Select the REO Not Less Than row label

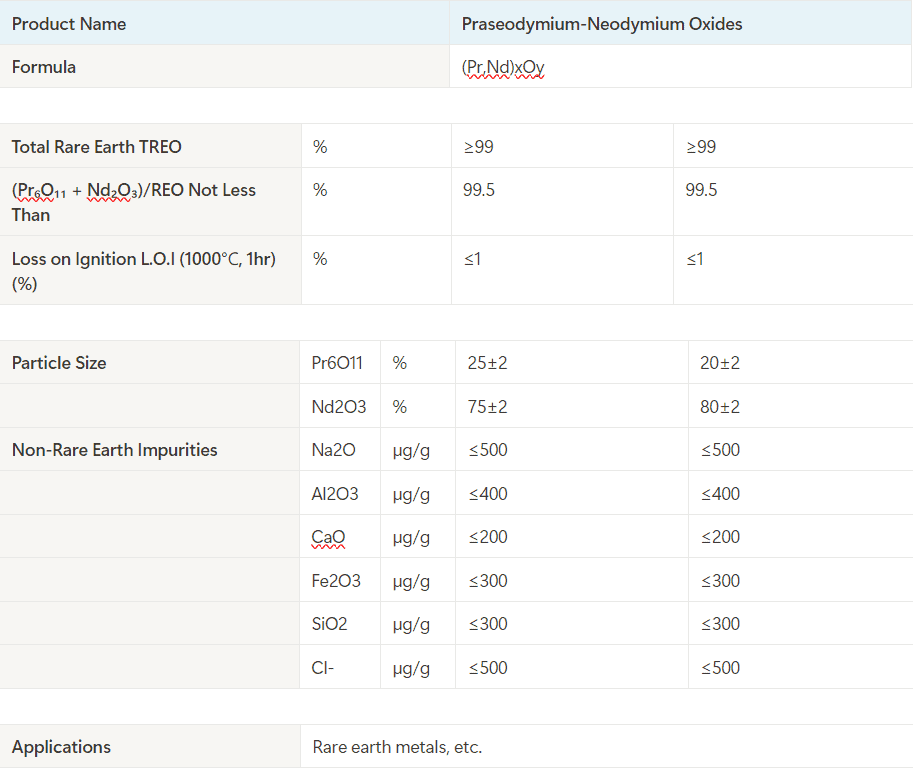133,202
